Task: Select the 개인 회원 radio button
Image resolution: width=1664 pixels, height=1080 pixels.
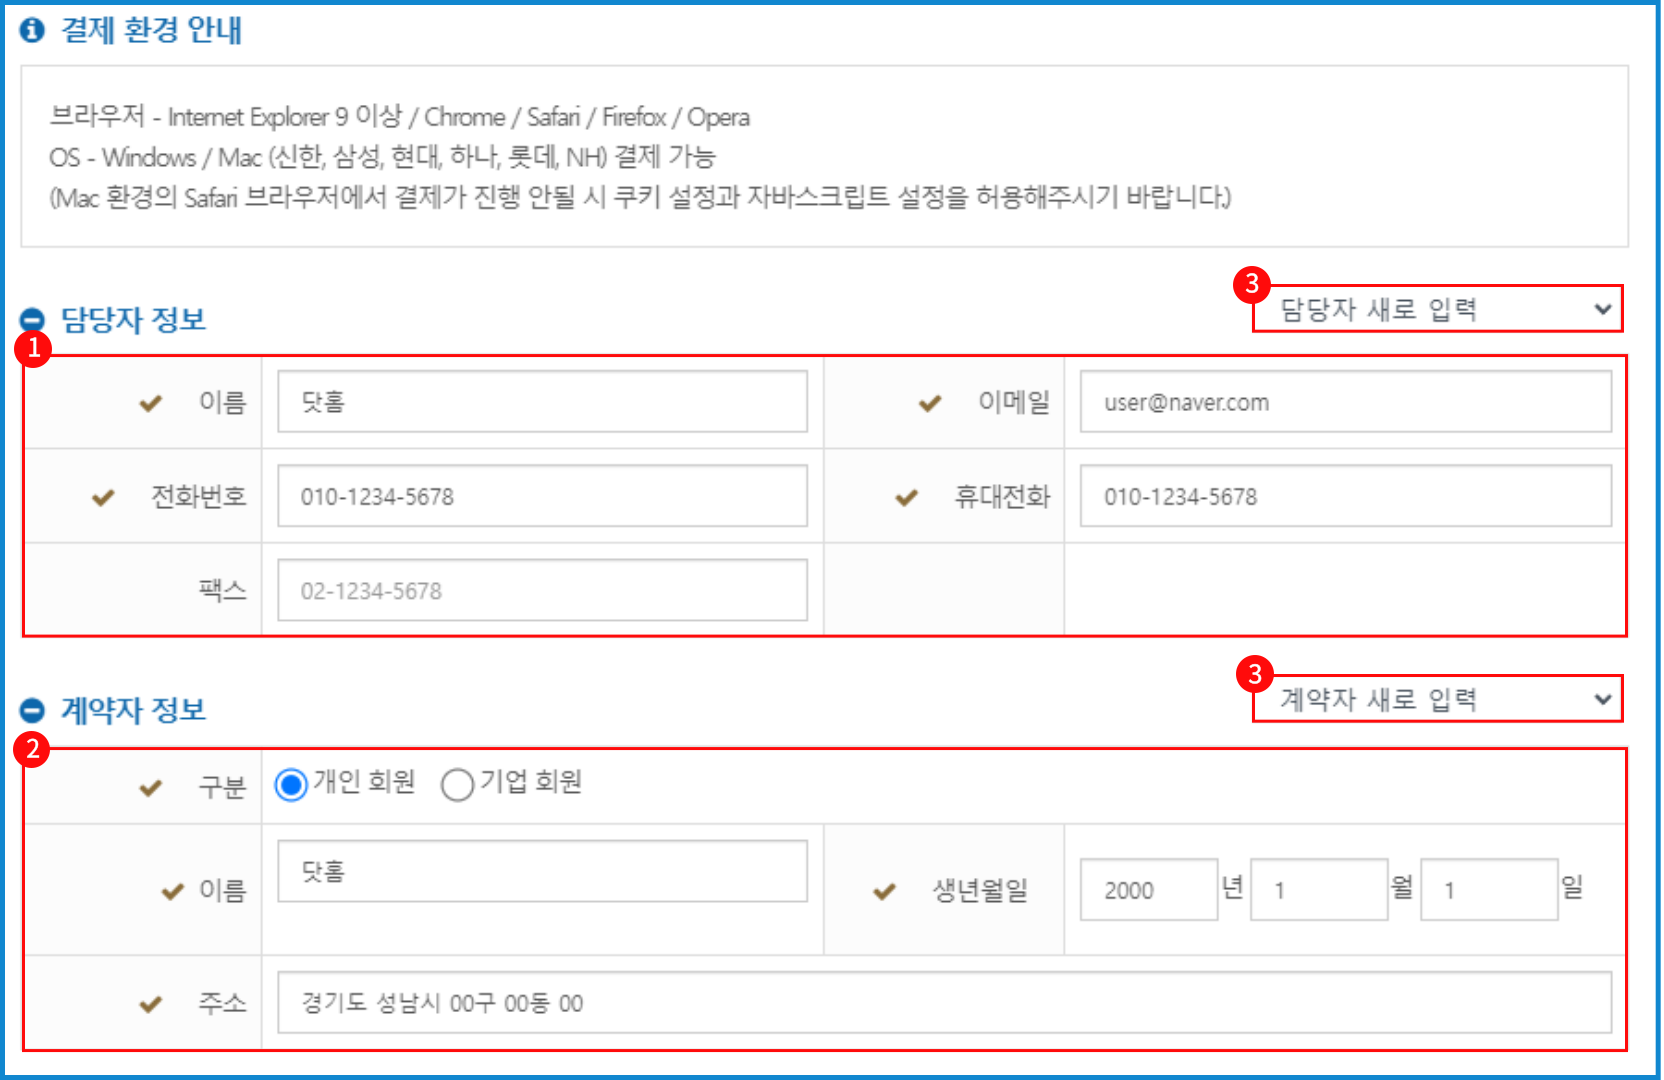Action: tap(291, 785)
